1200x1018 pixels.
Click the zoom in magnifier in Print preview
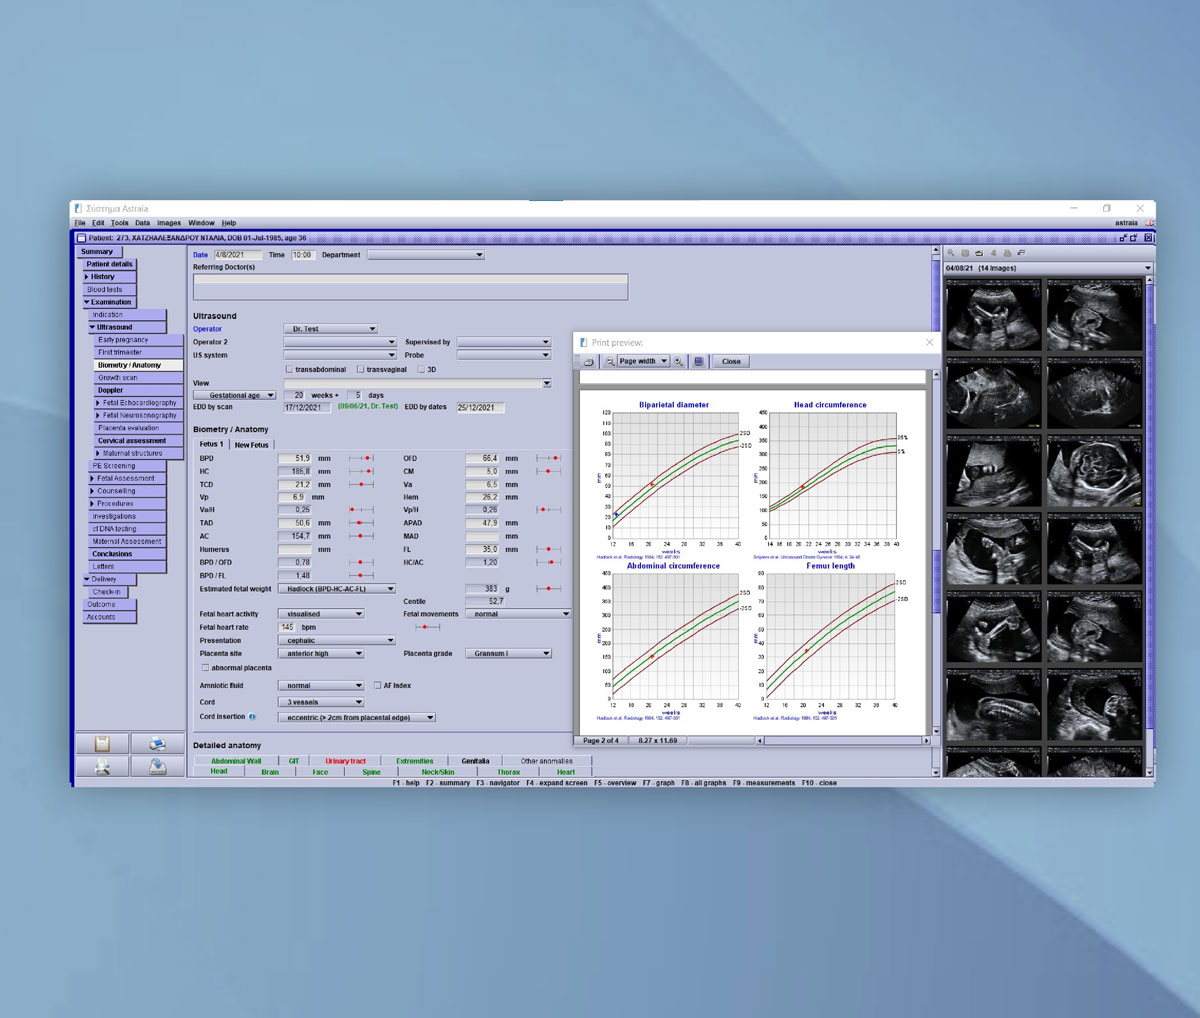(679, 361)
